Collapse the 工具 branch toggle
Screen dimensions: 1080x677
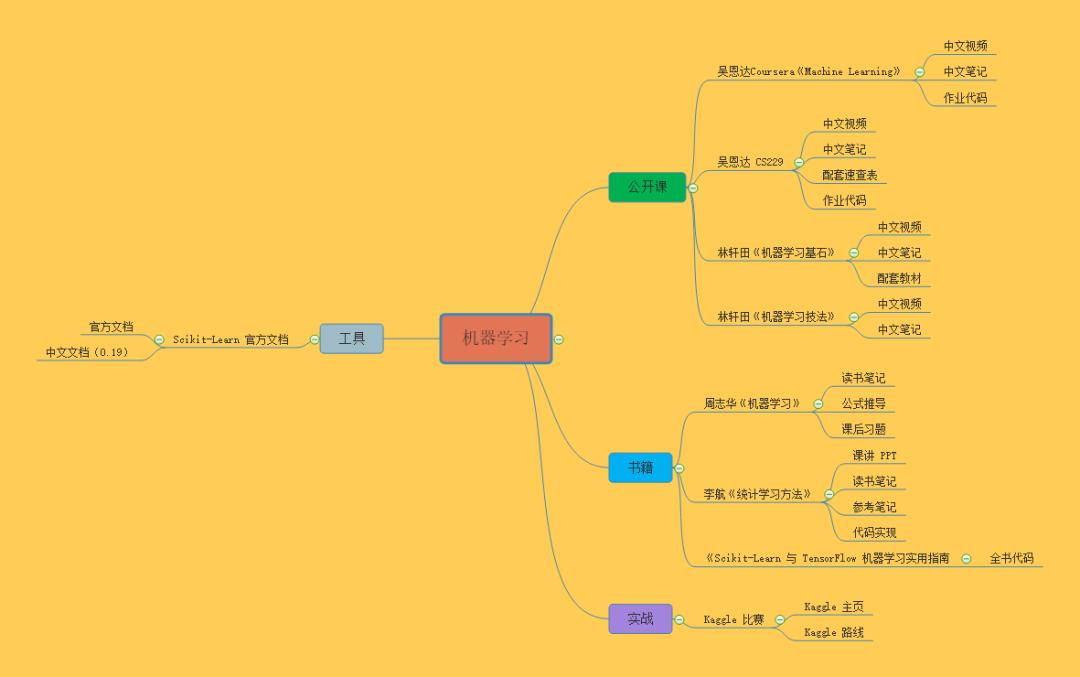(x=315, y=340)
